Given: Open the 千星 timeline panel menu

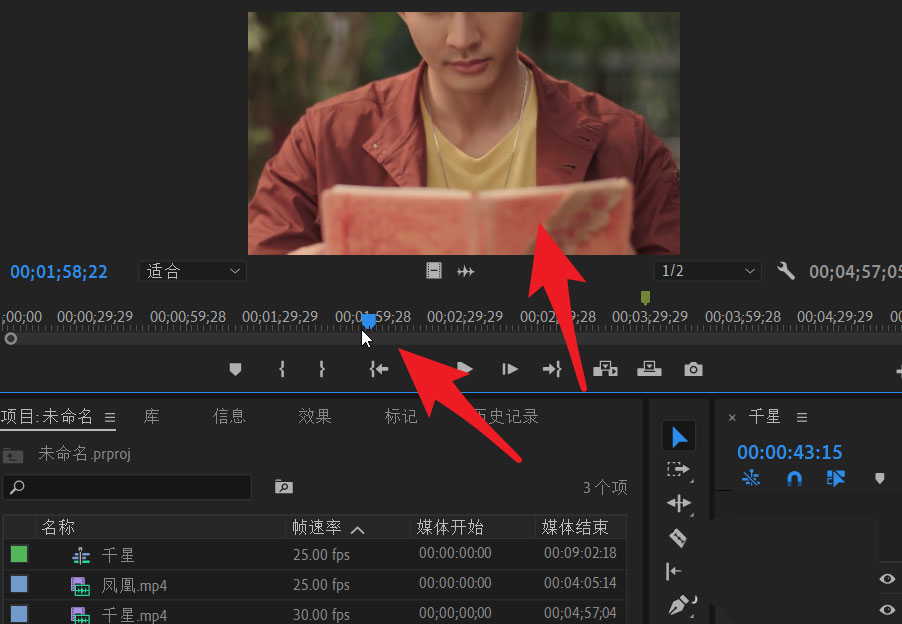Looking at the screenshot, I should click(x=802, y=418).
